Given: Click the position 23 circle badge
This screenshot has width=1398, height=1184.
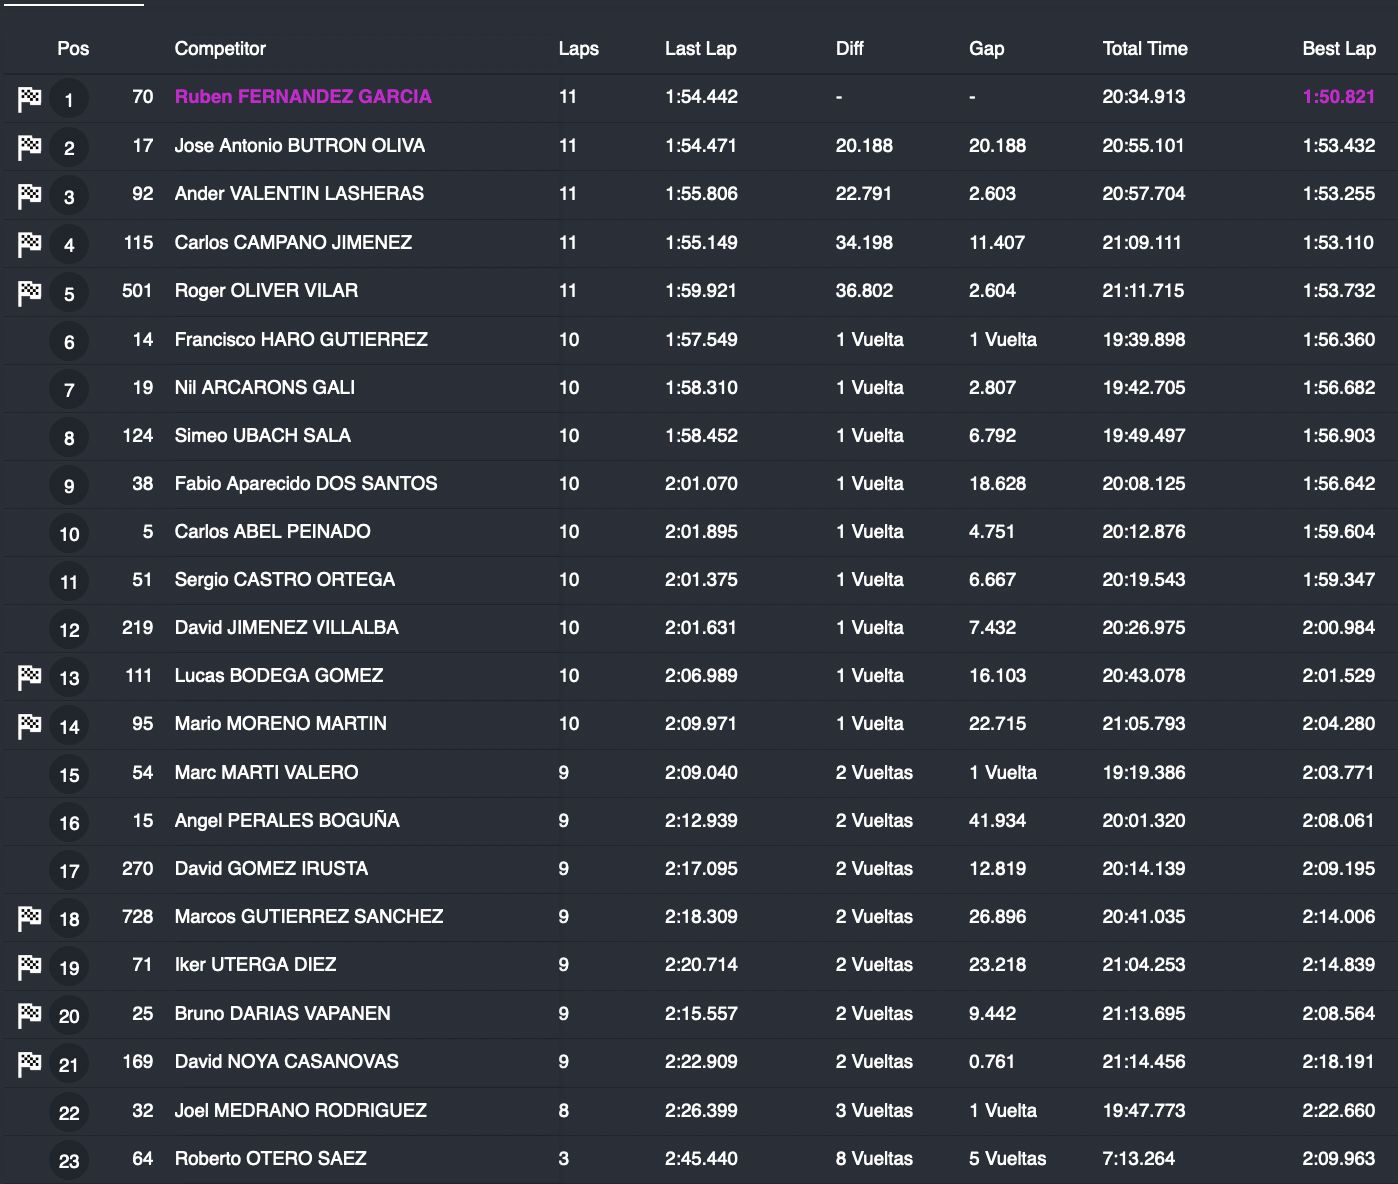Looking at the screenshot, I should point(69,1161).
